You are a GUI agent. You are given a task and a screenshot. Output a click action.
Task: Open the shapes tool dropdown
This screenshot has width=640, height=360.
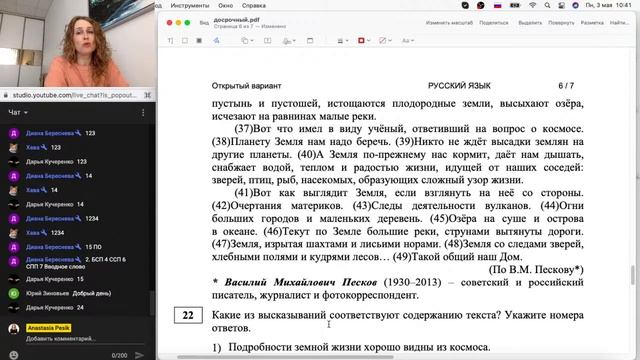(247, 40)
